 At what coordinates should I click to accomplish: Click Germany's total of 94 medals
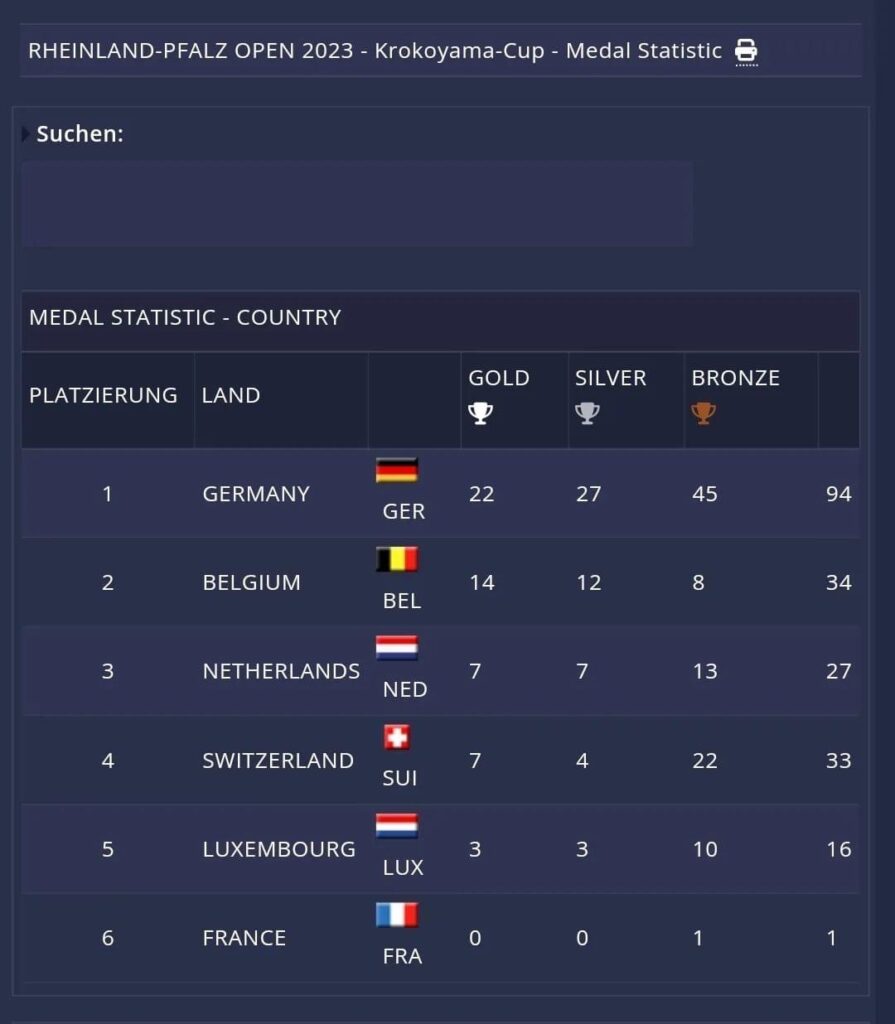838,494
